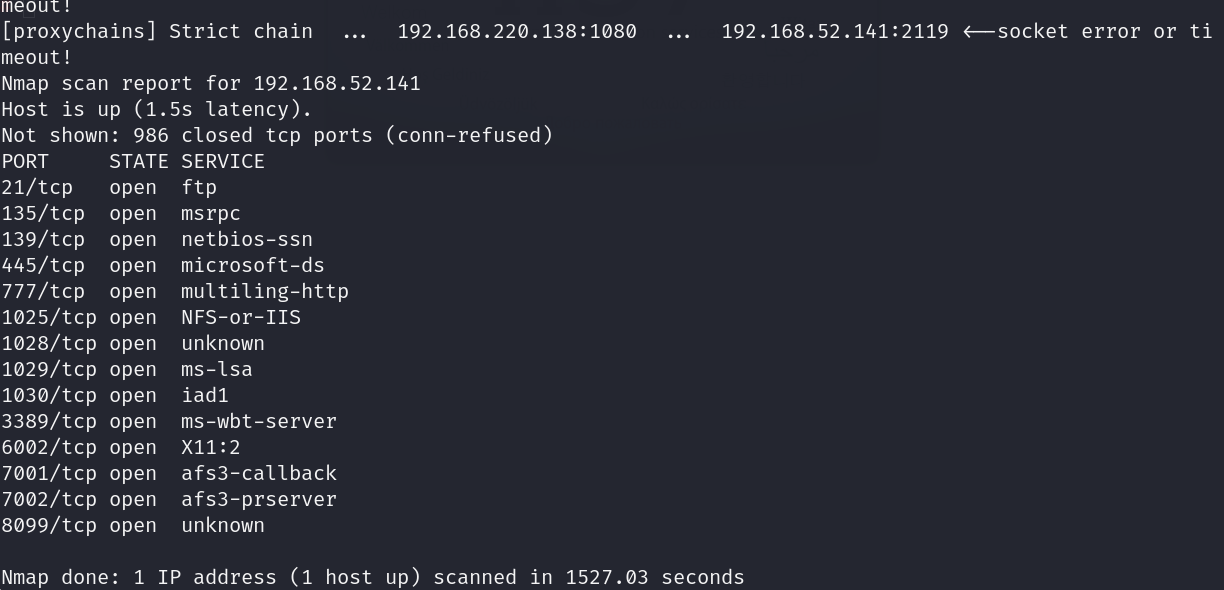The height and width of the screenshot is (590, 1224).
Task: Click the afs3-callback service name
Action: coord(259,473)
